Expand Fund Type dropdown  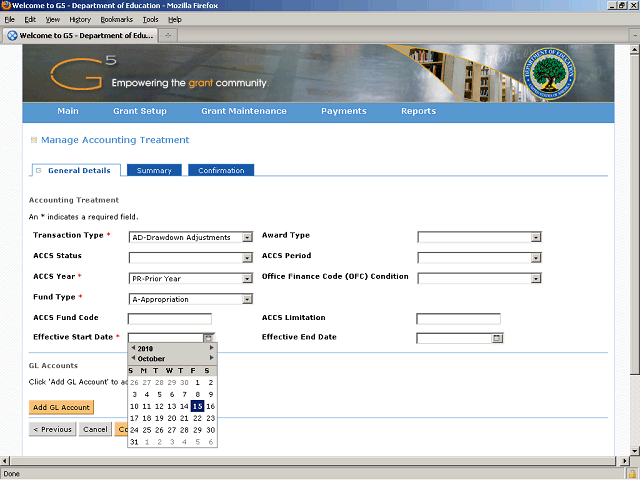247,299
